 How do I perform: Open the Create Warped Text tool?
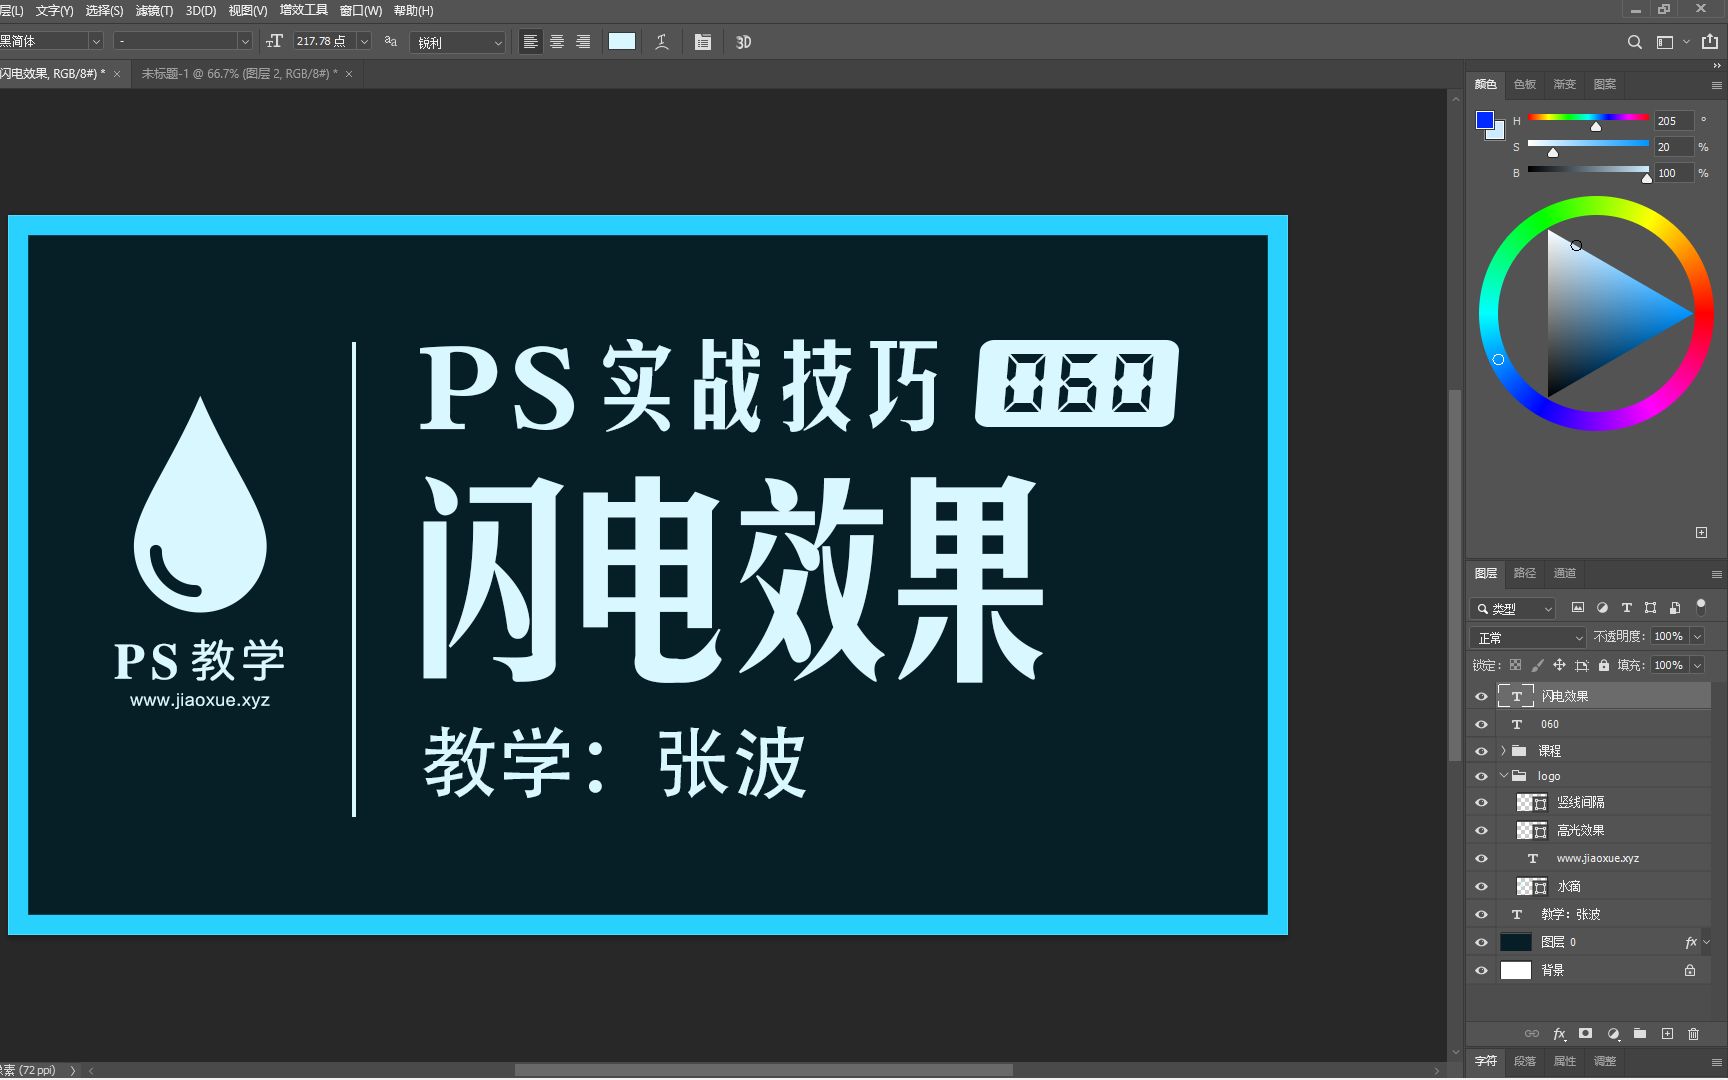click(x=661, y=41)
